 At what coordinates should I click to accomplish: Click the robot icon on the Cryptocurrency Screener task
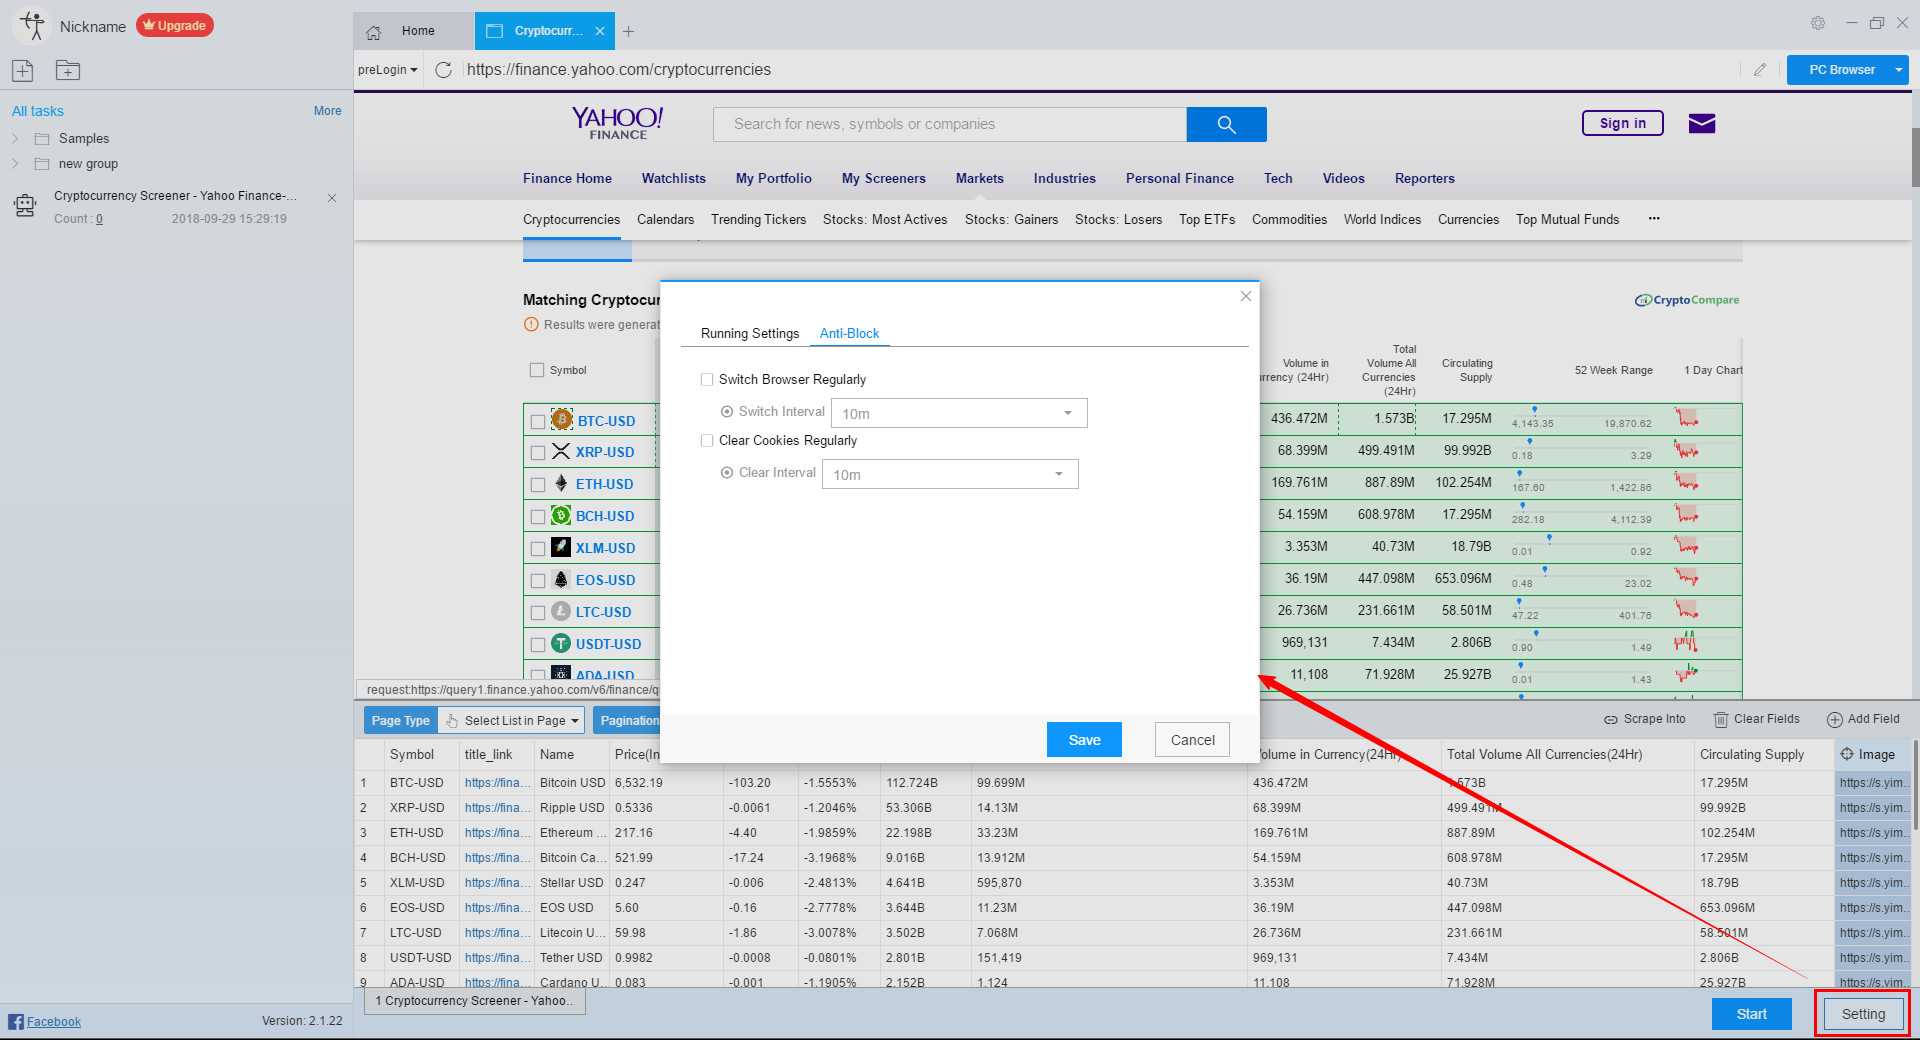point(25,205)
